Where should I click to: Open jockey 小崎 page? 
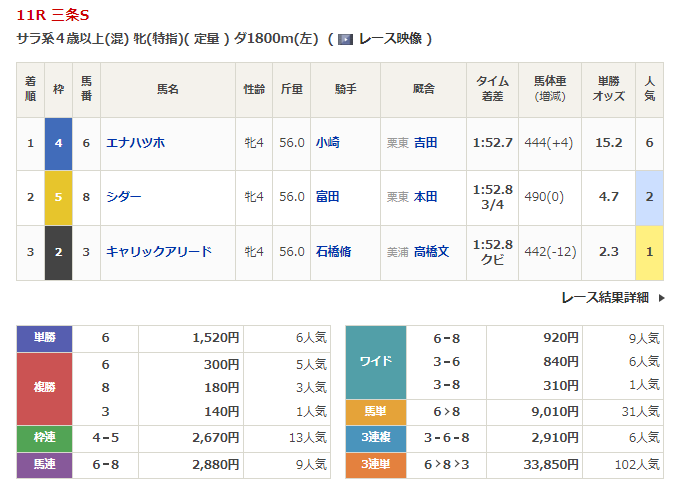coord(327,143)
